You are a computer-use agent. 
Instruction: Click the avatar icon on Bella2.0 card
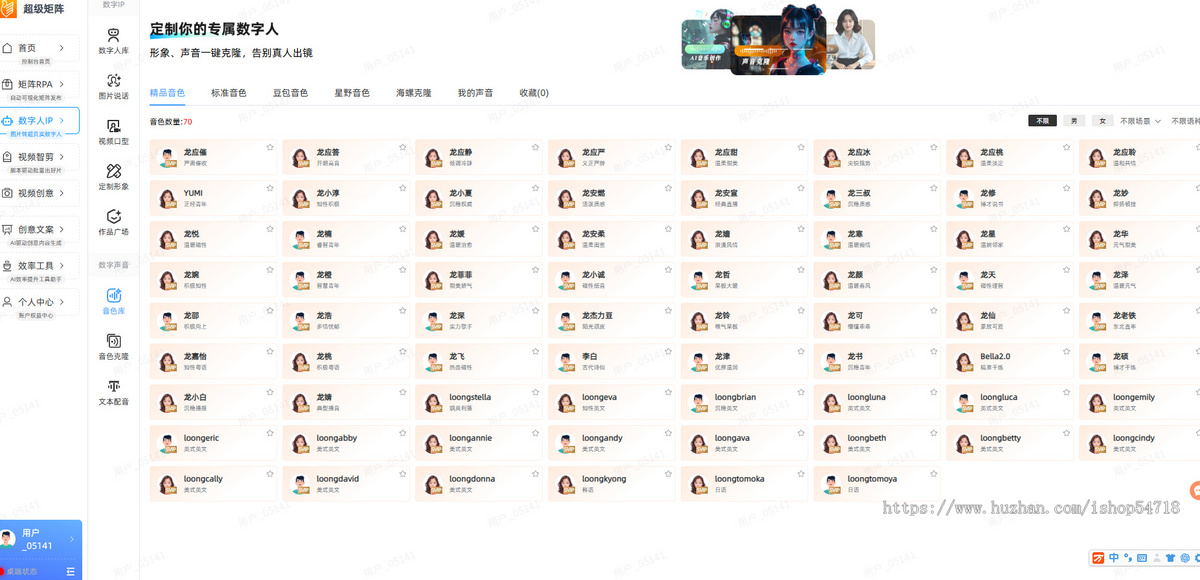964,362
